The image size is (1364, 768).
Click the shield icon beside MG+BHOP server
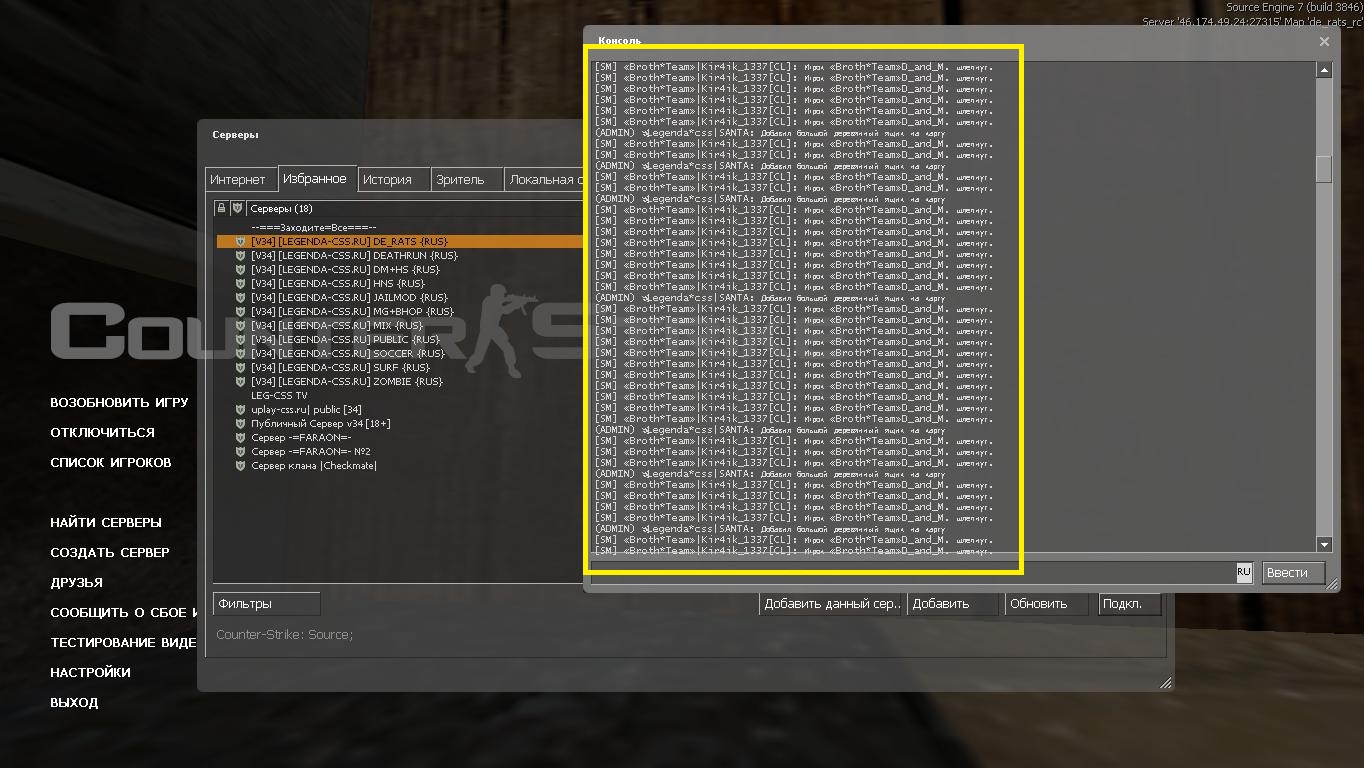tap(240, 311)
